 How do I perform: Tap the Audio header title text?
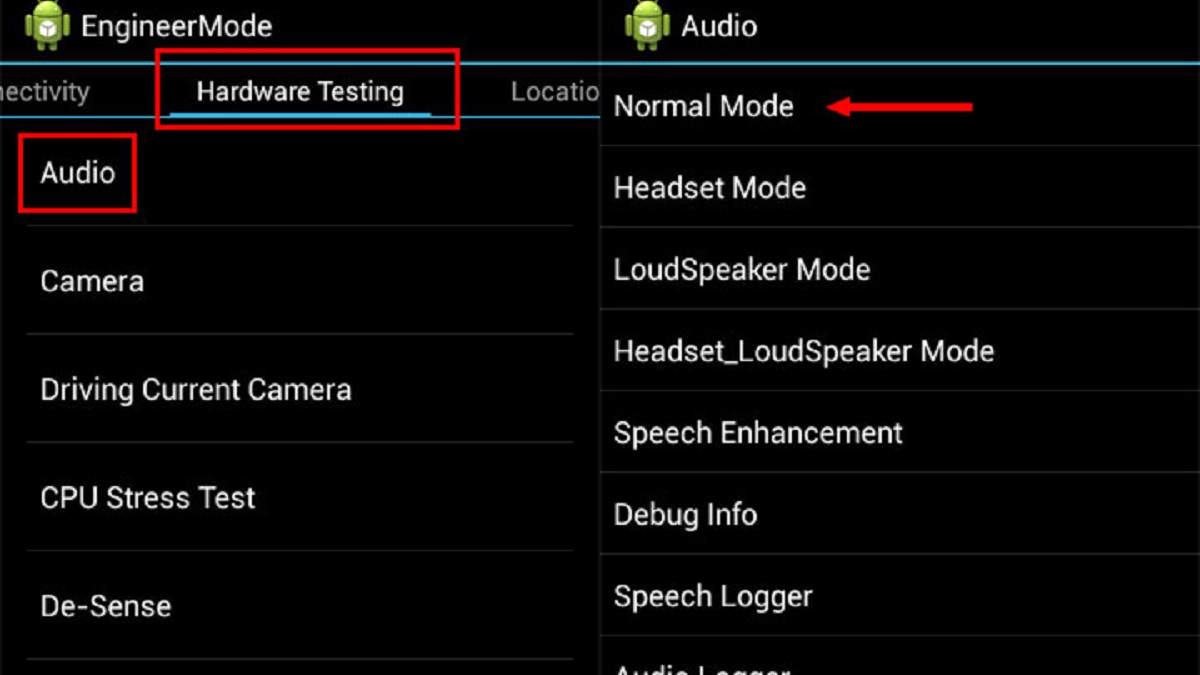[719, 26]
